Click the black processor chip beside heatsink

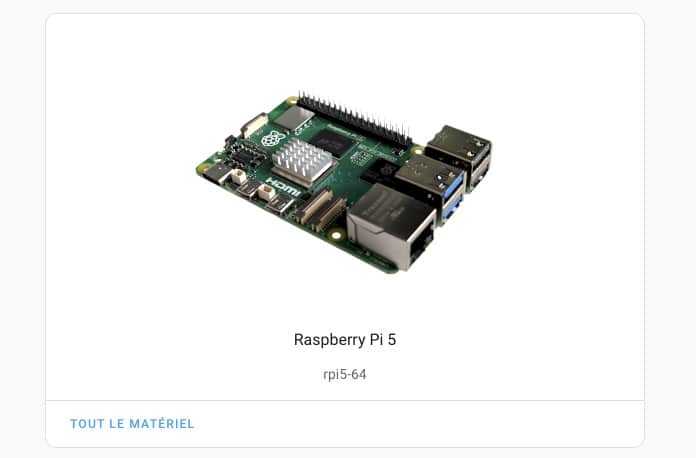point(332,142)
